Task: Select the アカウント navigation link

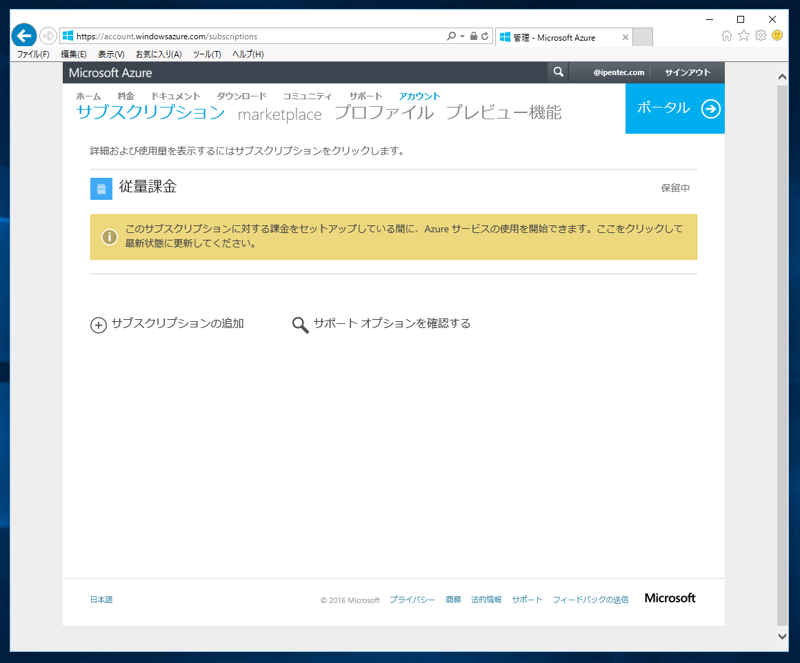Action: [419, 96]
